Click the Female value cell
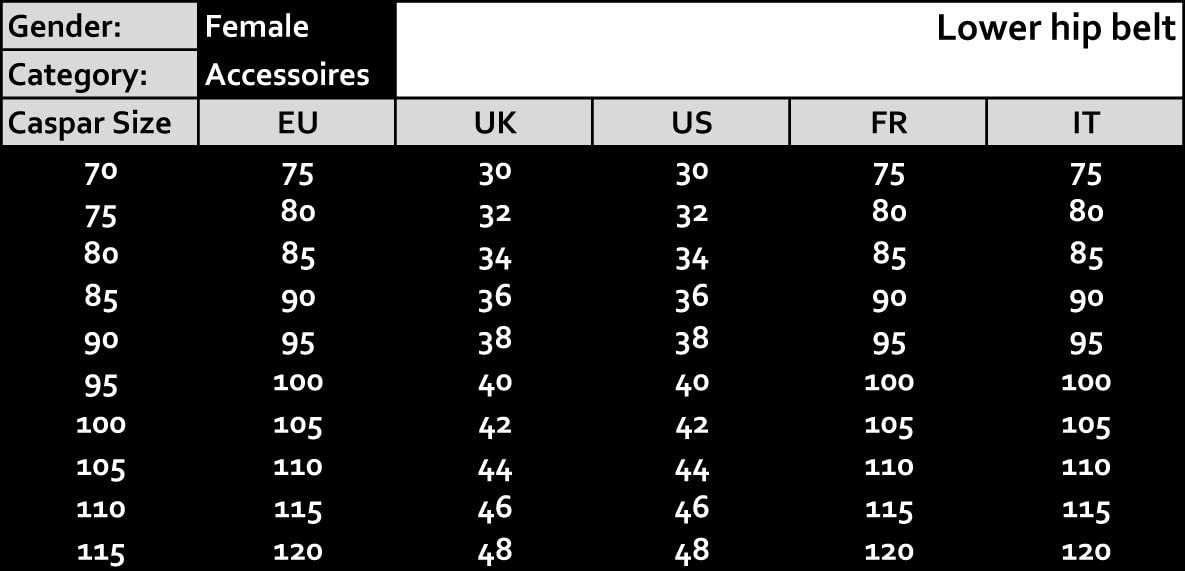The image size is (1185, 571). [257, 26]
